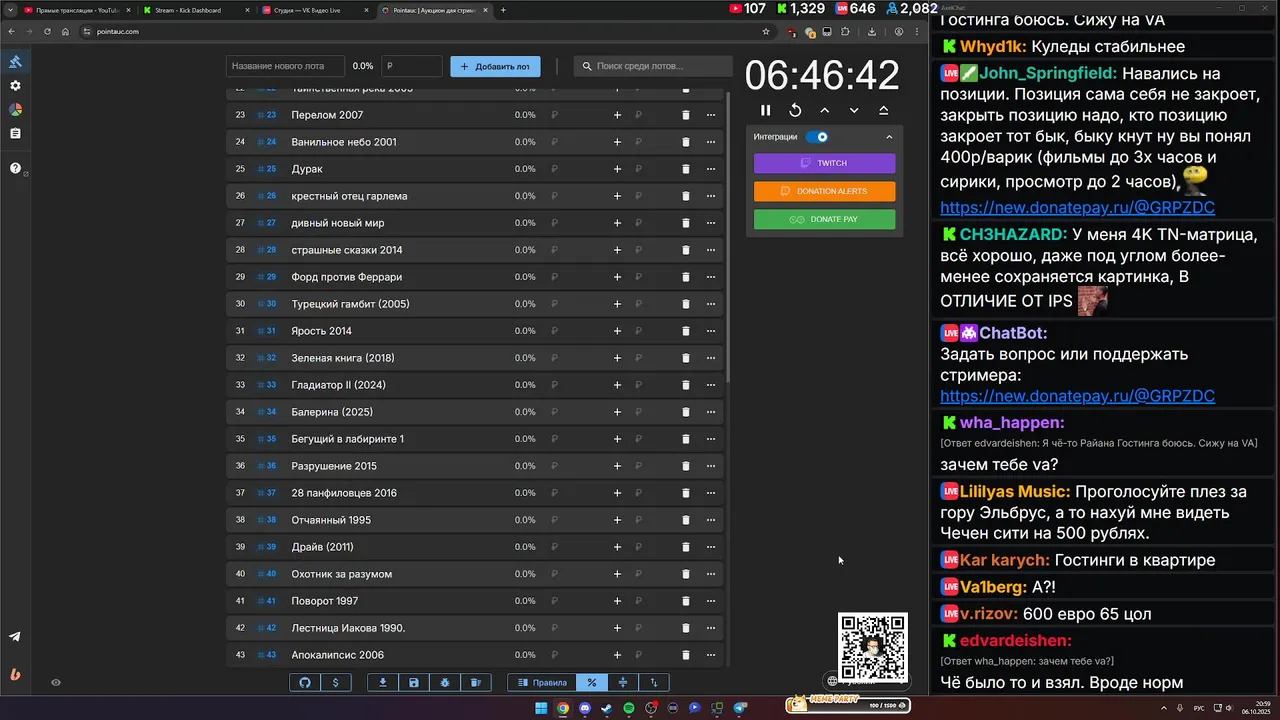Add amount to Поворот 1997 with plus
The width and height of the screenshot is (1280, 720).
617,601
